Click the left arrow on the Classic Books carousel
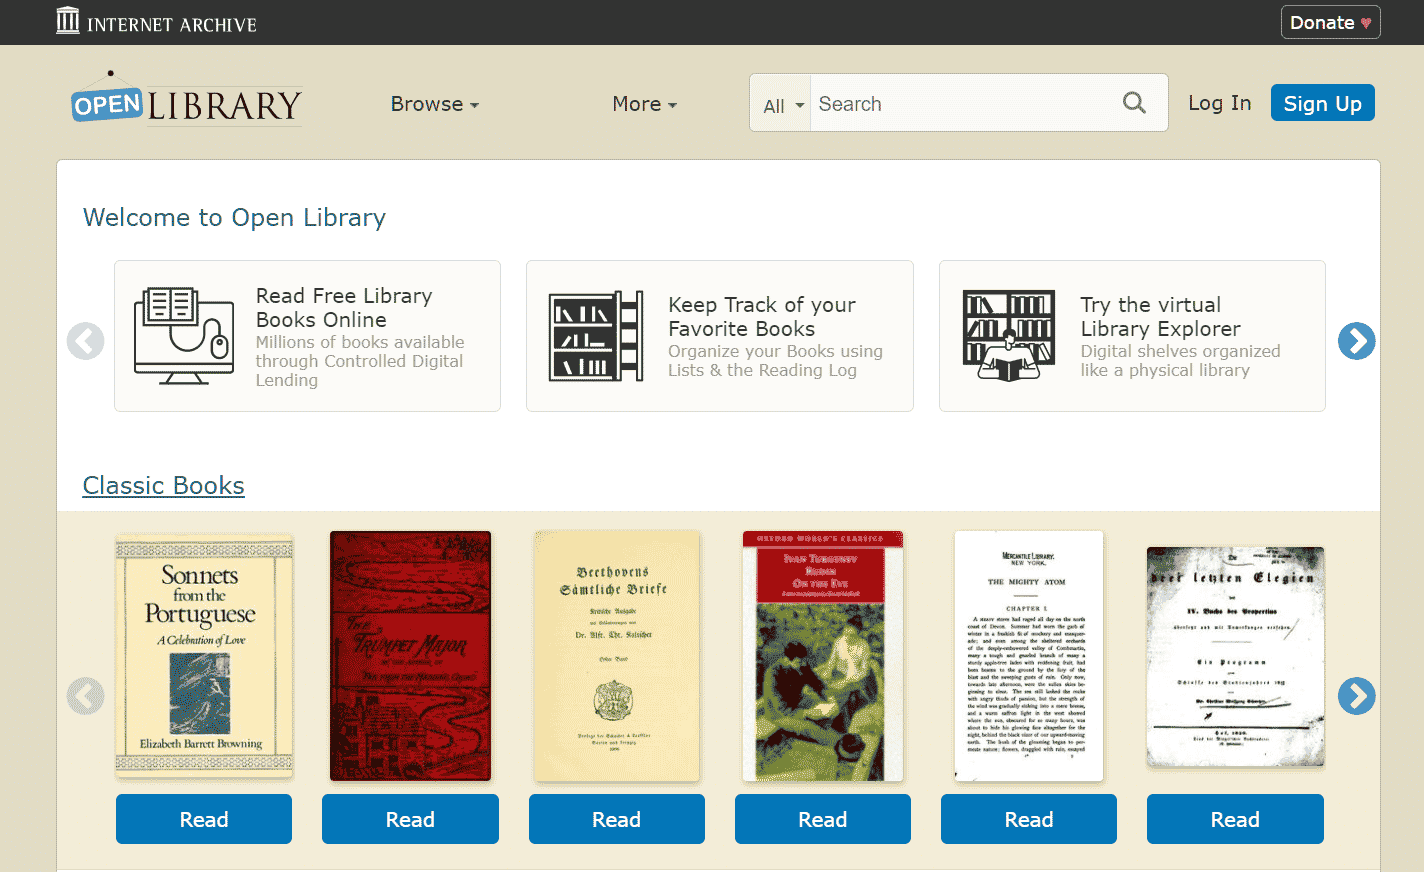The width and height of the screenshot is (1424, 872). 85,696
